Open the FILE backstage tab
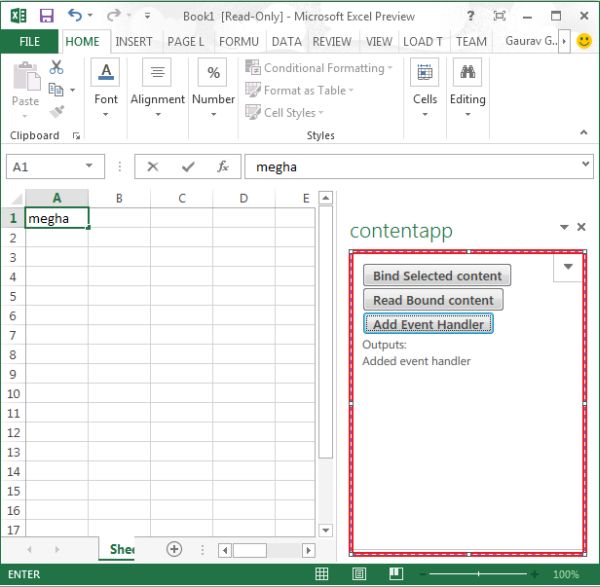This screenshot has height=587, width=600. pyautogui.click(x=29, y=41)
